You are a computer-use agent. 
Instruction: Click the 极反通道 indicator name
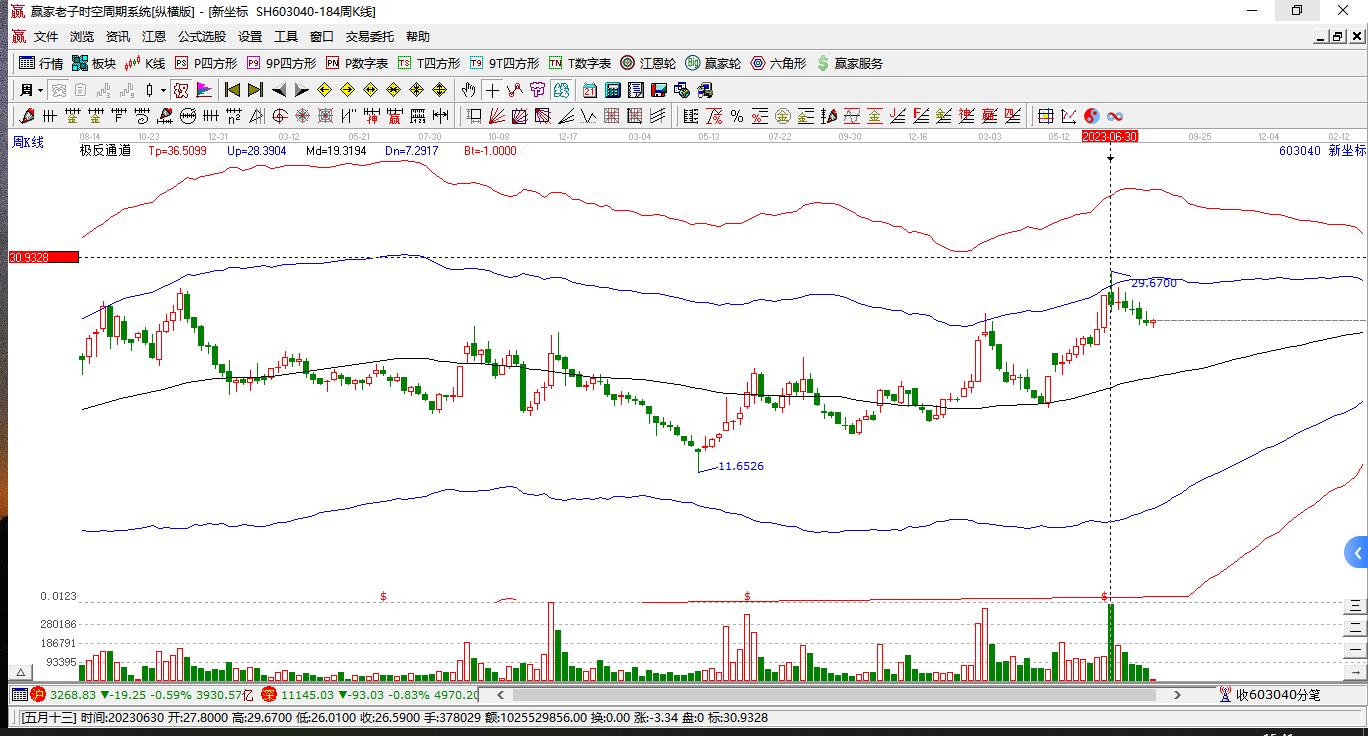point(105,151)
